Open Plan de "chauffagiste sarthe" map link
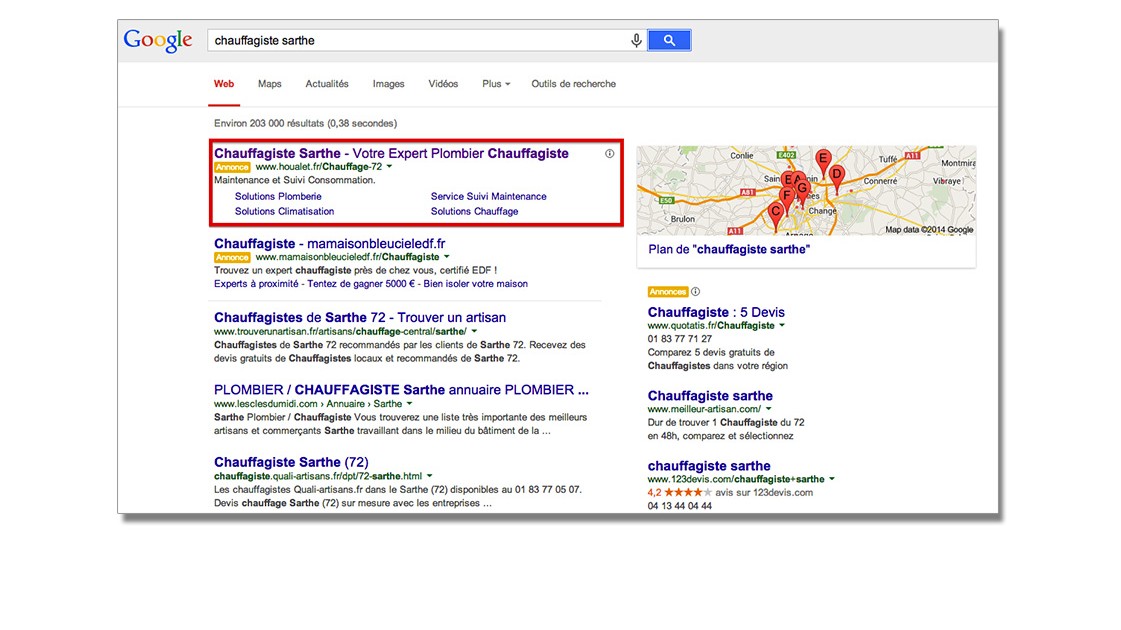Image resolution: width=1121 pixels, height=630 pixels. tap(729, 250)
